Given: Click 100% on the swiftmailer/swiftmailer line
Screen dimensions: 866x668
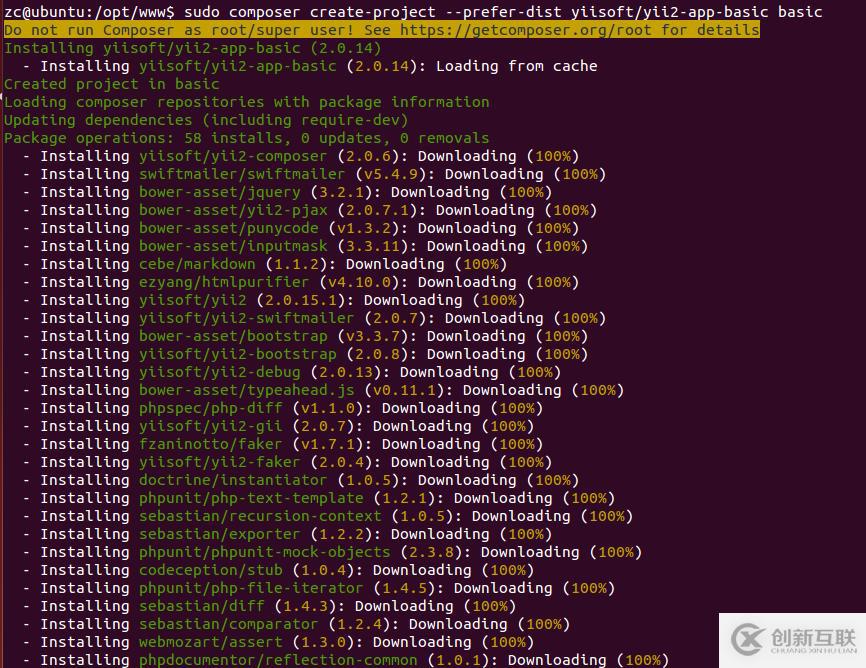Looking at the screenshot, I should (580, 174).
